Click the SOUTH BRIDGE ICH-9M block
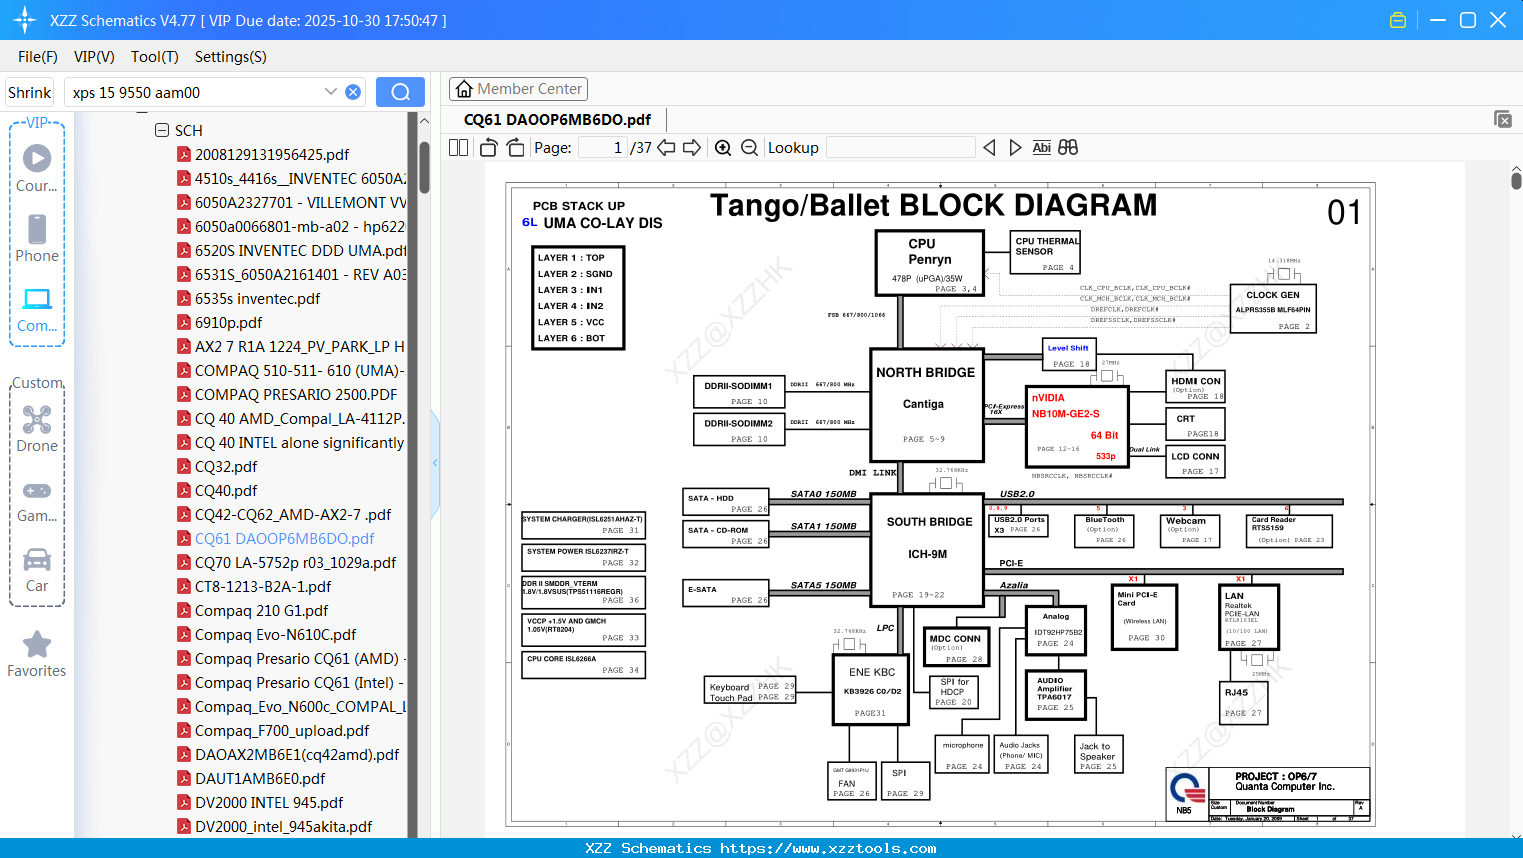This screenshot has height=858, width=1523. [929, 550]
